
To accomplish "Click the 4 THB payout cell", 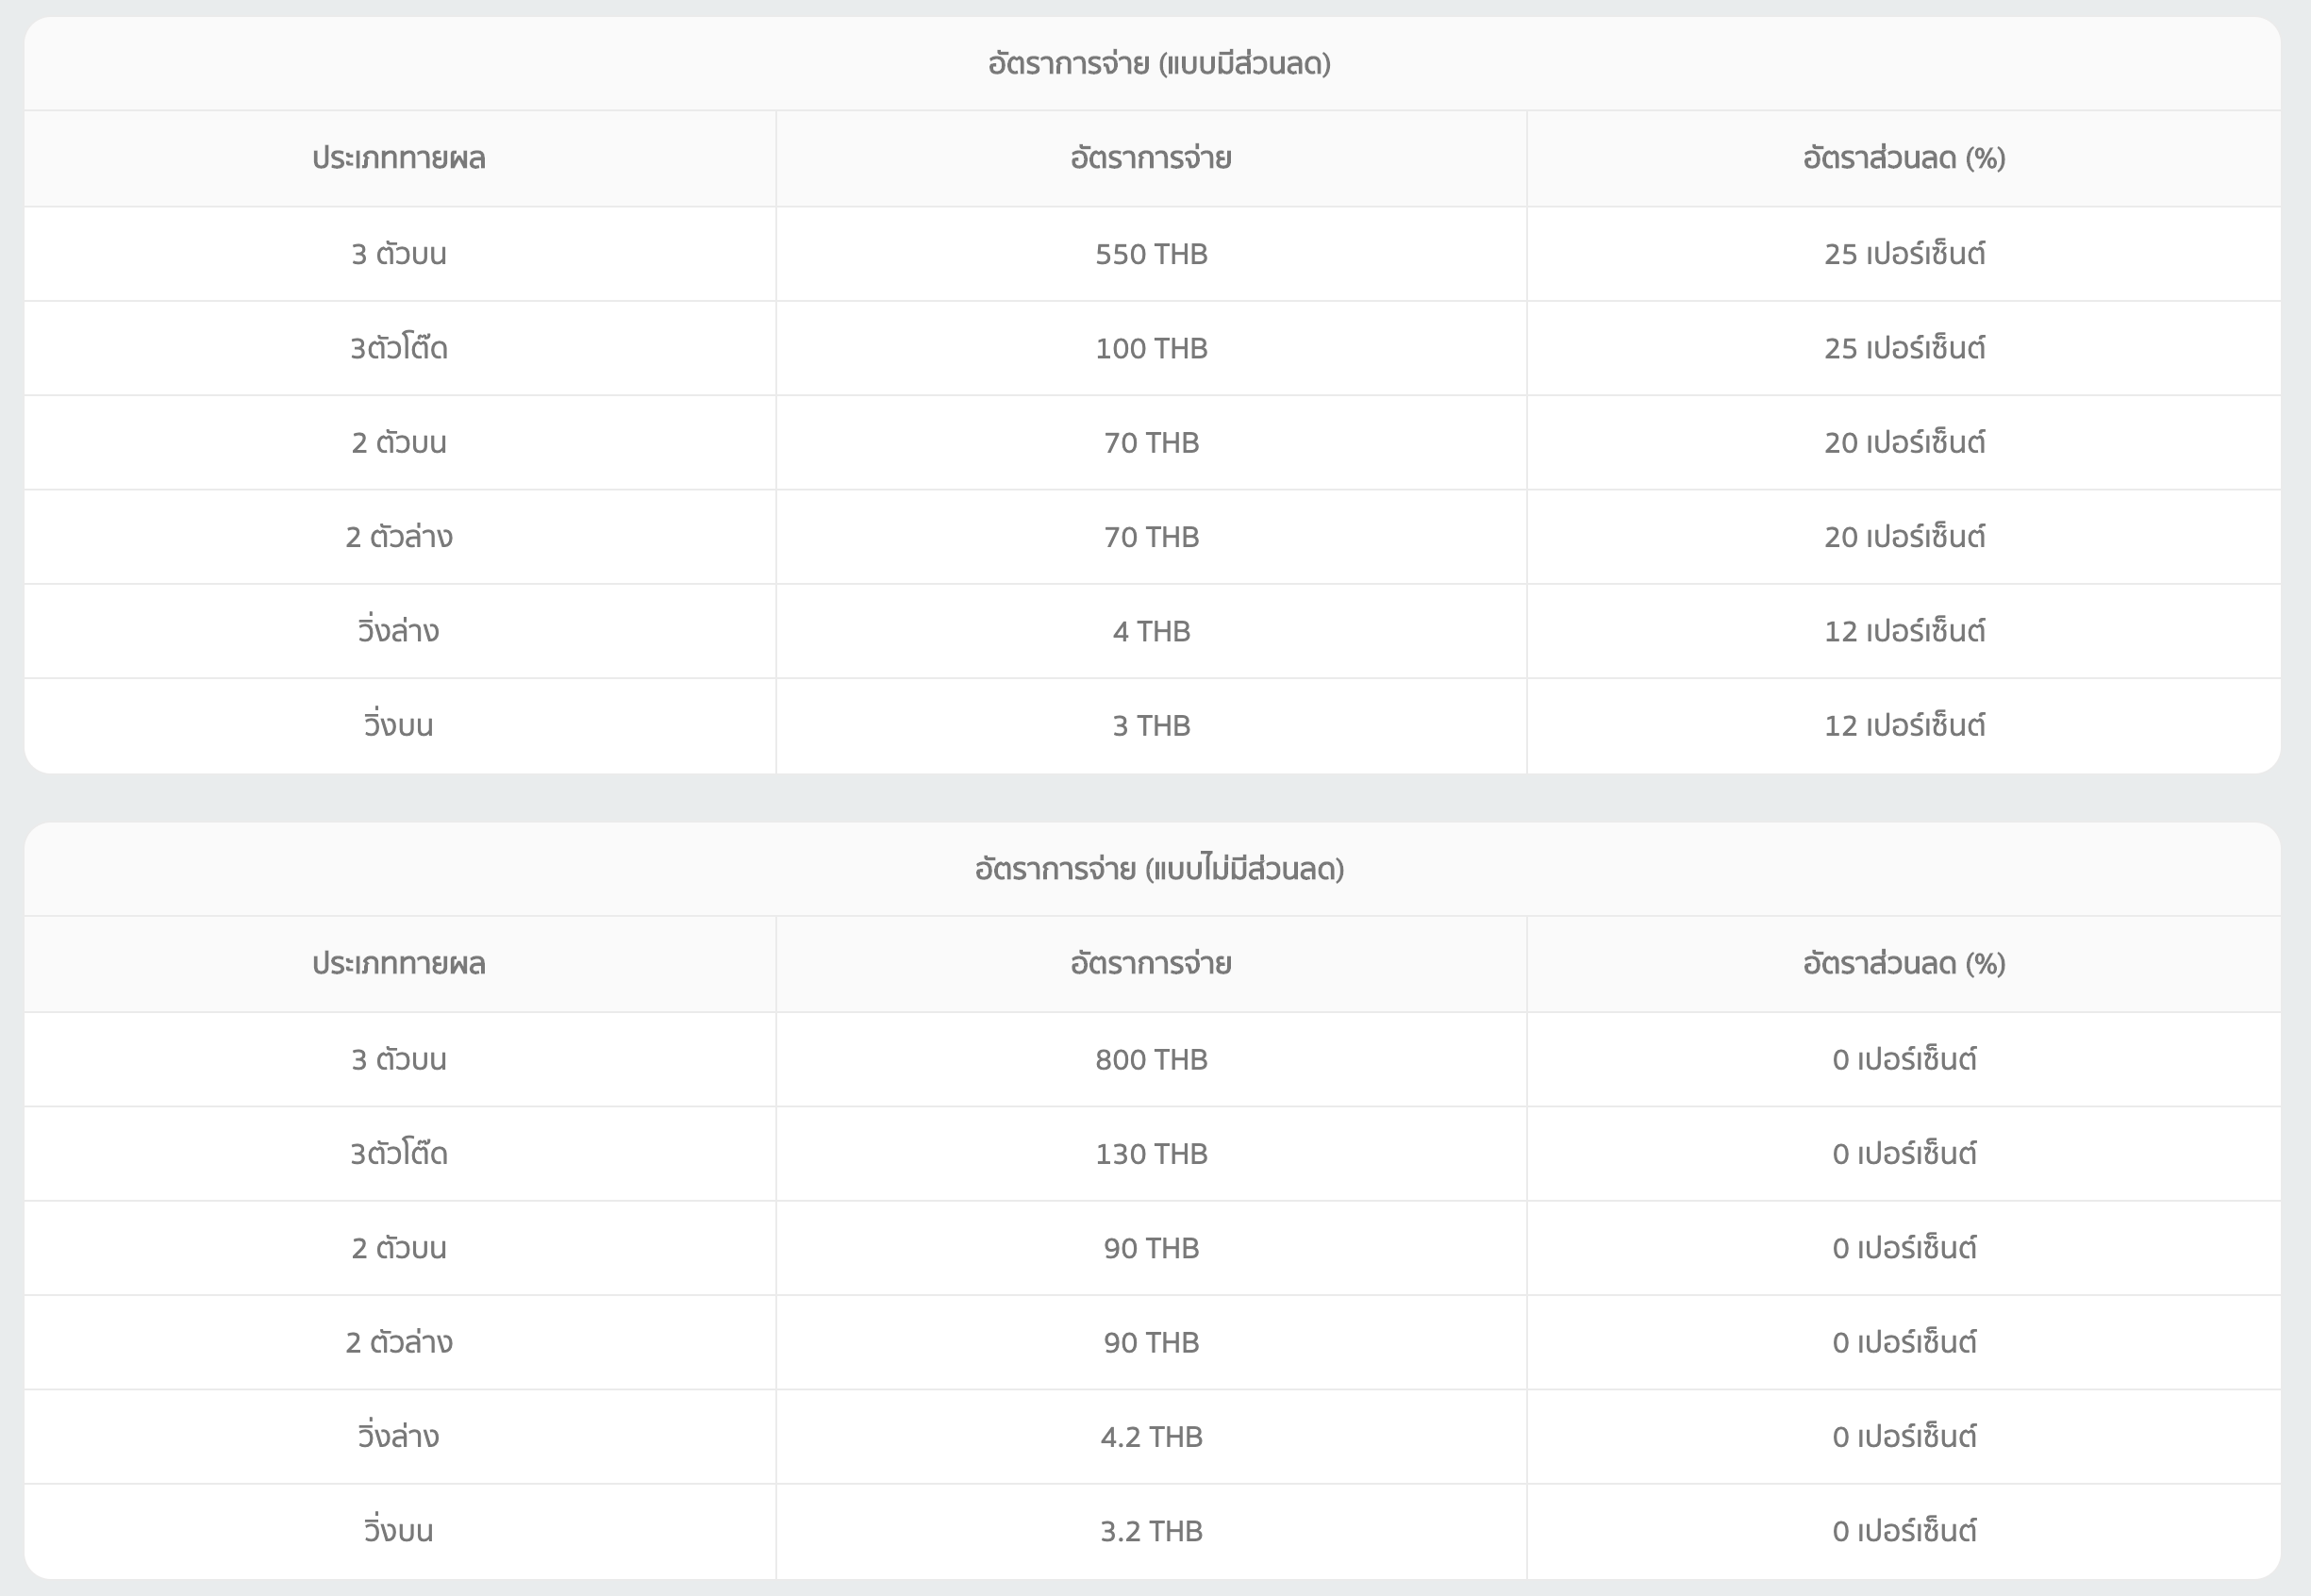I will coord(1151,631).
